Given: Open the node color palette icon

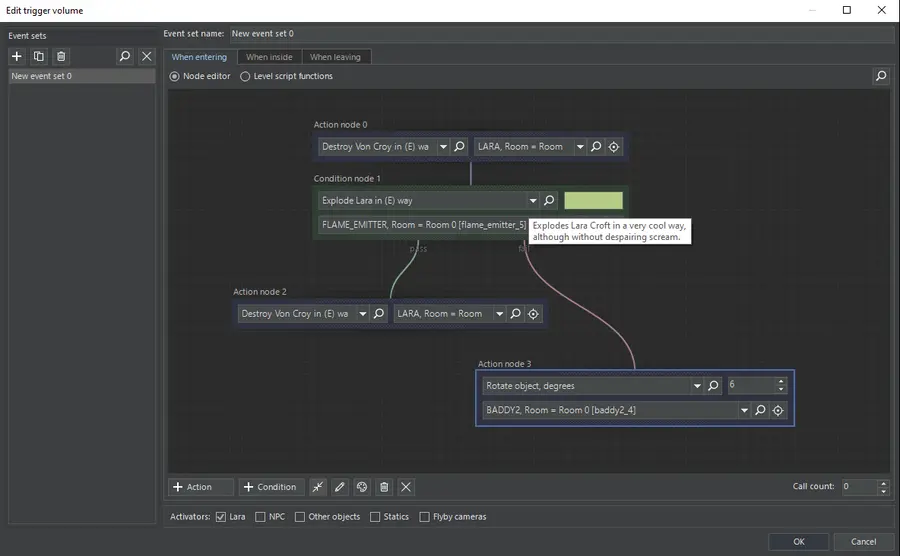Looking at the screenshot, I should (x=362, y=487).
